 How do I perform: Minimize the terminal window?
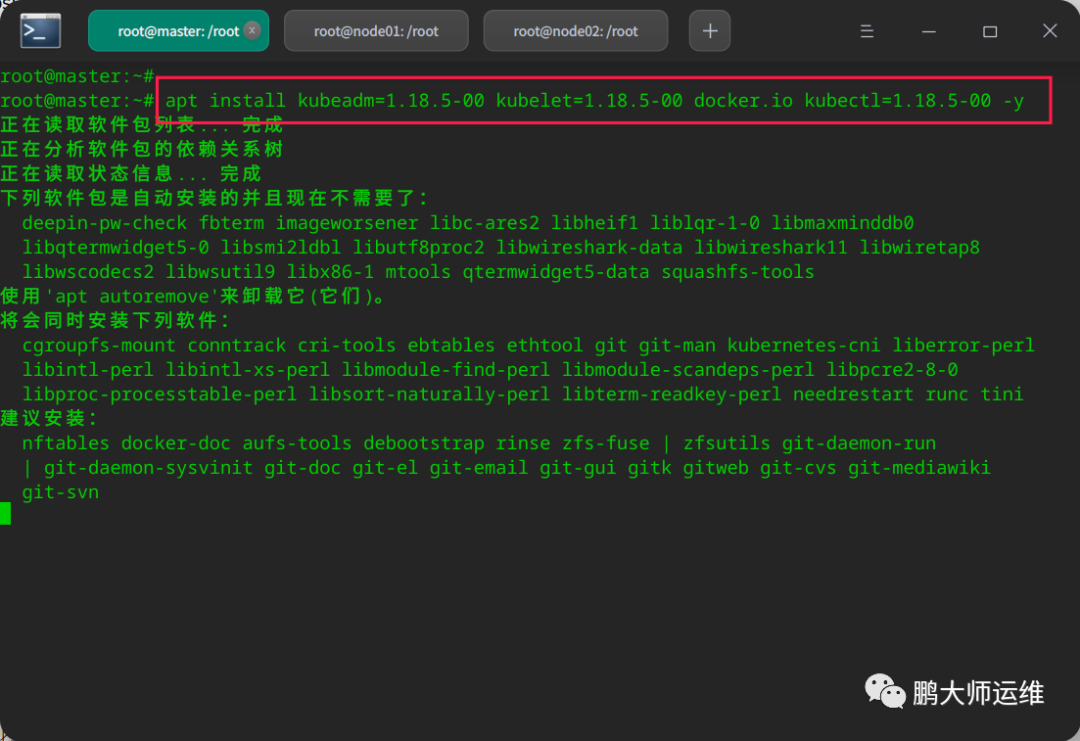pos(928,32)
